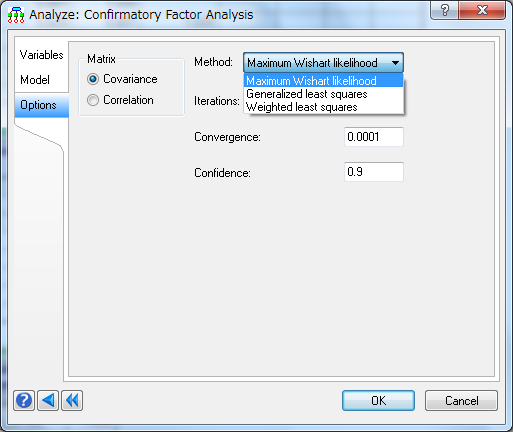Click the Confidence input field

pos(374,172)
